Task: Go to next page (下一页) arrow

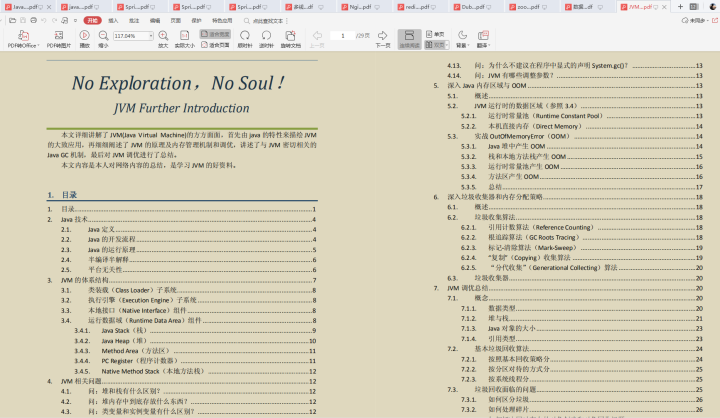Action: 382,35
